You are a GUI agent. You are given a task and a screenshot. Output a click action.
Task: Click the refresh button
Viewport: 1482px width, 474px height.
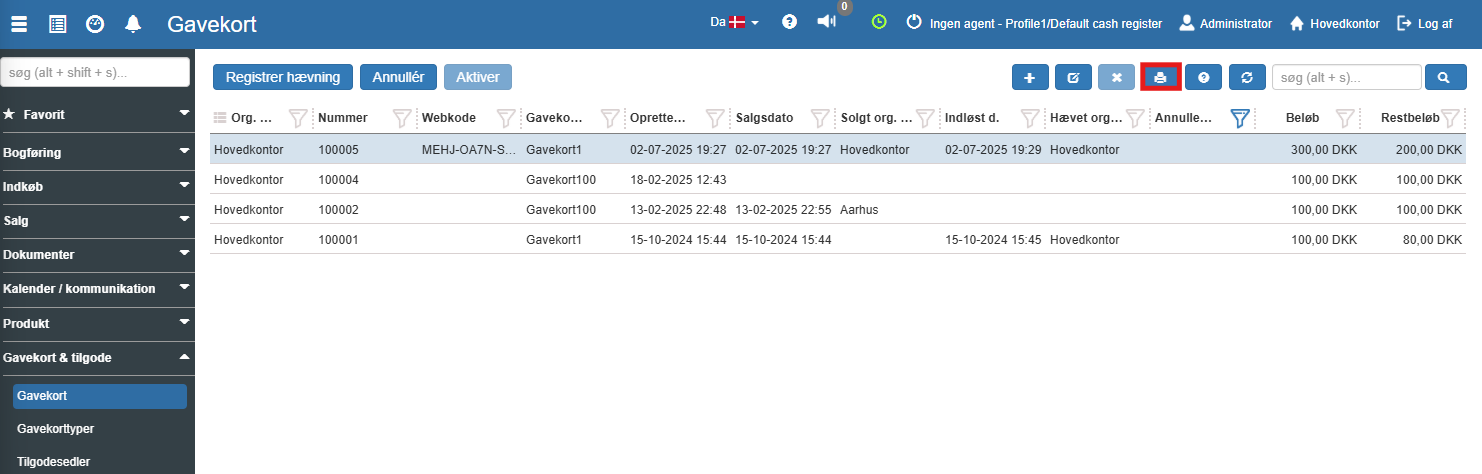[x=1247, y=77]
